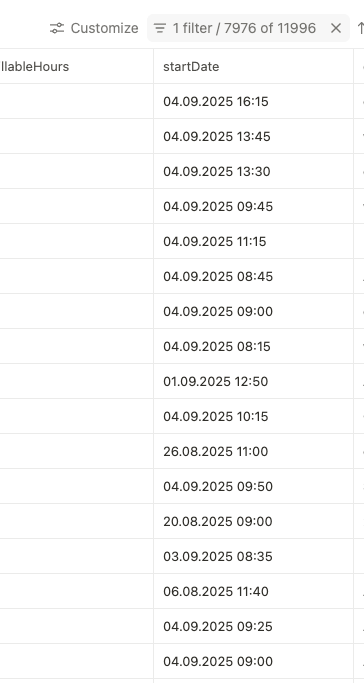Click the sort arrow icon at right edge

pyautogui.click(x=361, y=28)
